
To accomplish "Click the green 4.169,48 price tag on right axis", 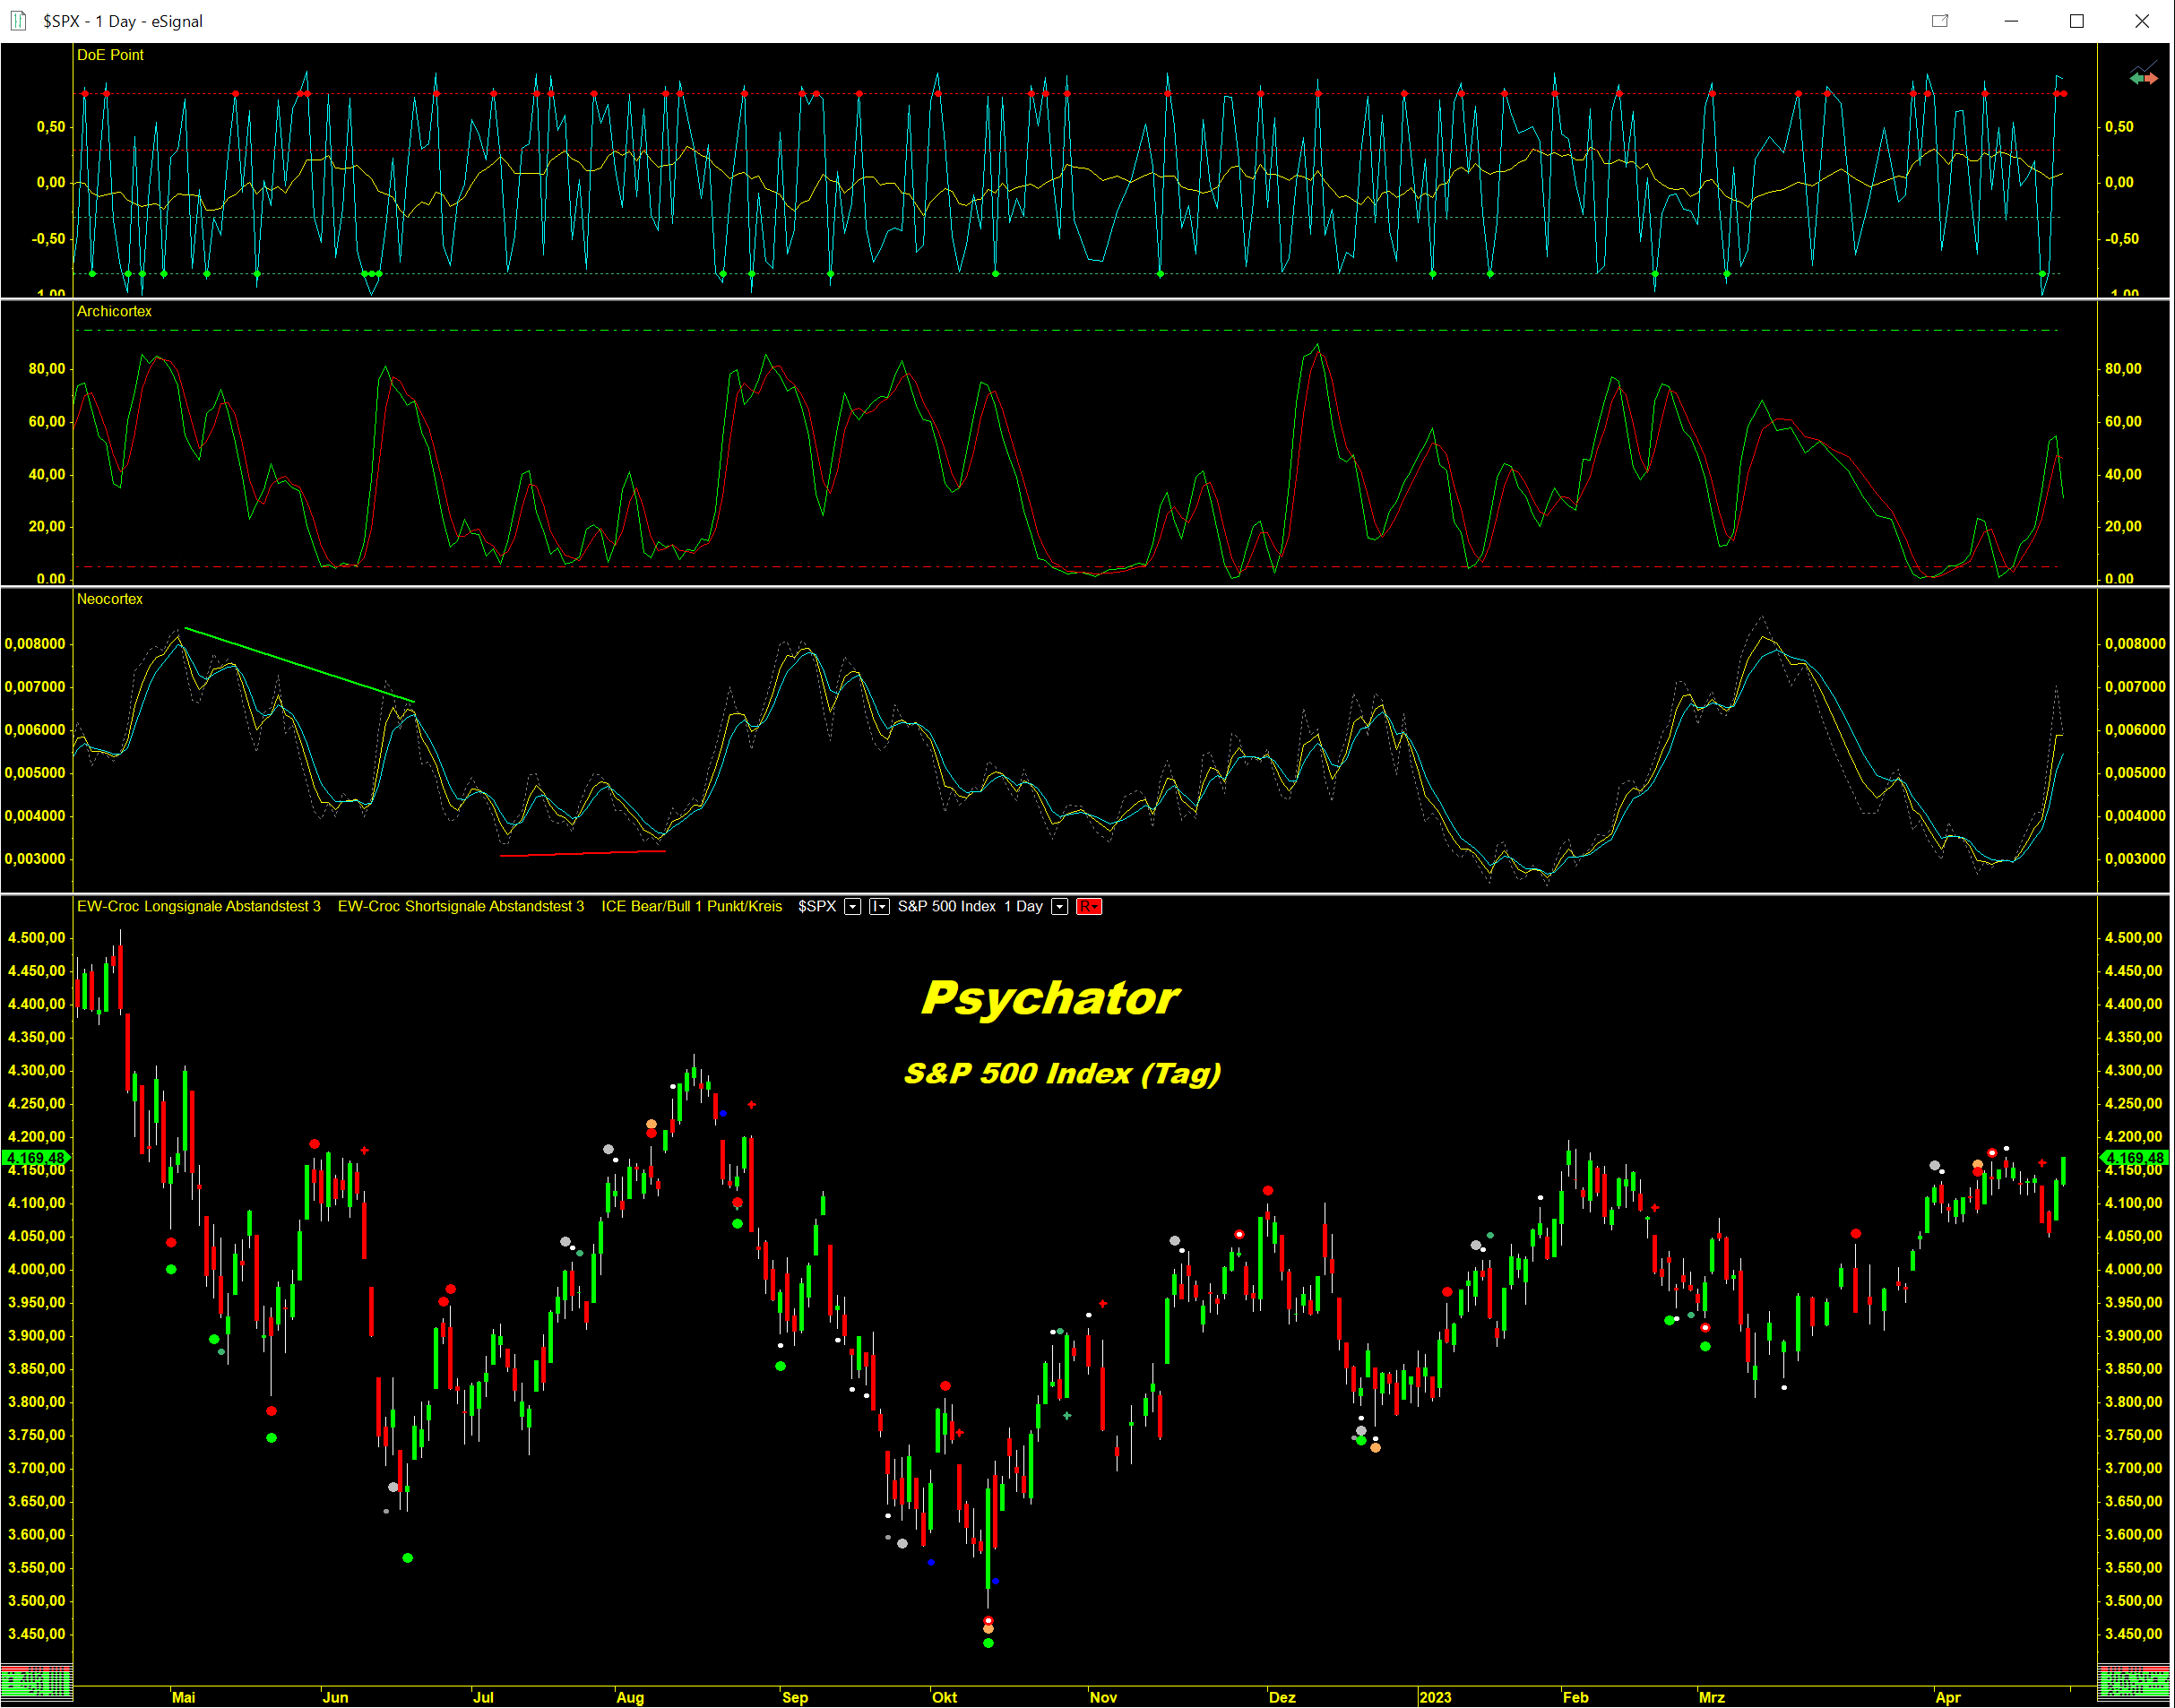I will (2134, 1158).
